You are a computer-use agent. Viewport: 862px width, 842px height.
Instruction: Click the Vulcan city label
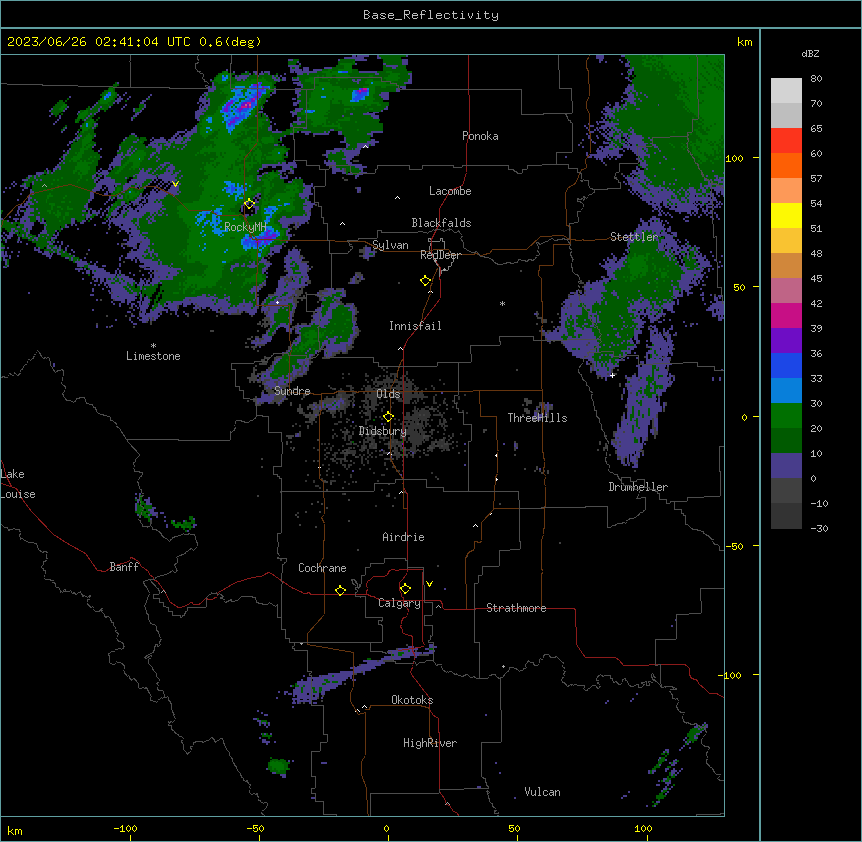542,792
